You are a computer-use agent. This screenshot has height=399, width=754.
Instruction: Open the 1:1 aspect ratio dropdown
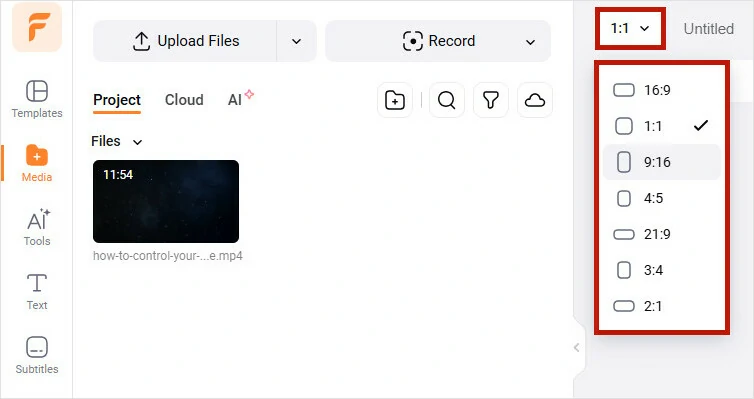click(x=630, y=28)
